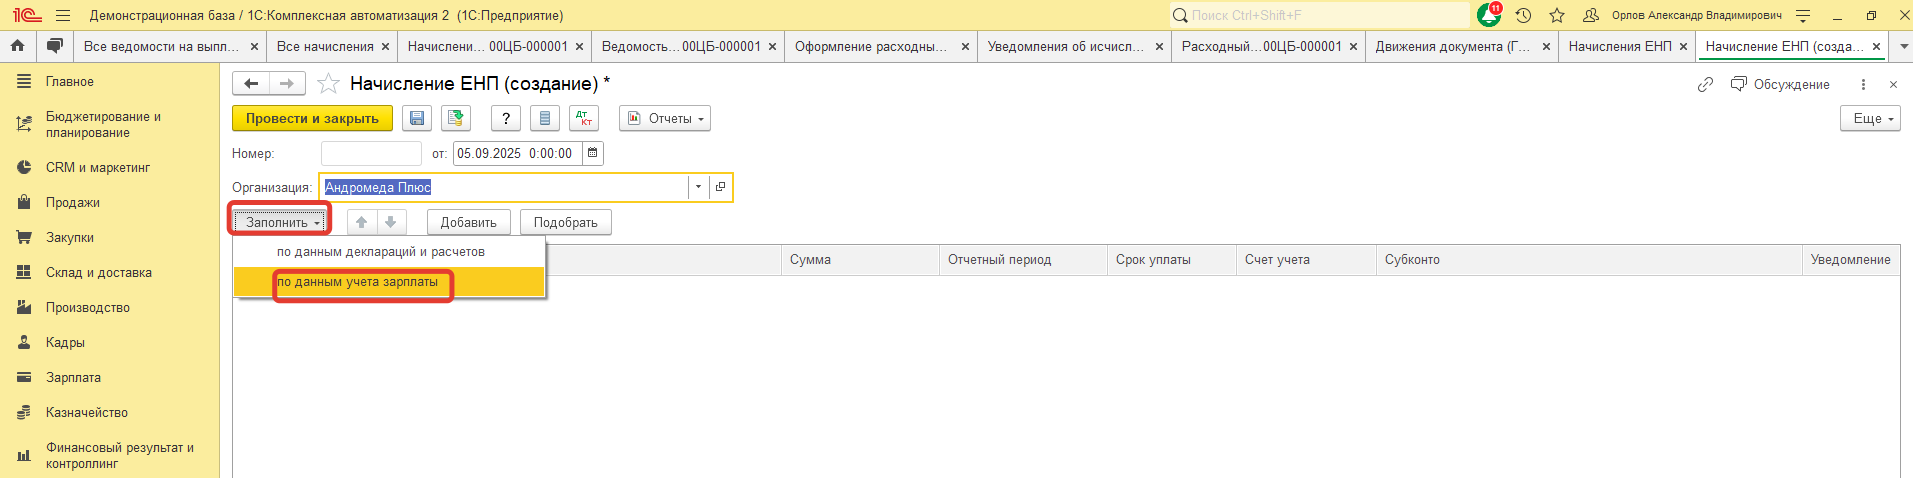This screenshot has height=478, width=1913.
Task: Copy link to document icon
Action: [x=1705, y=85]
